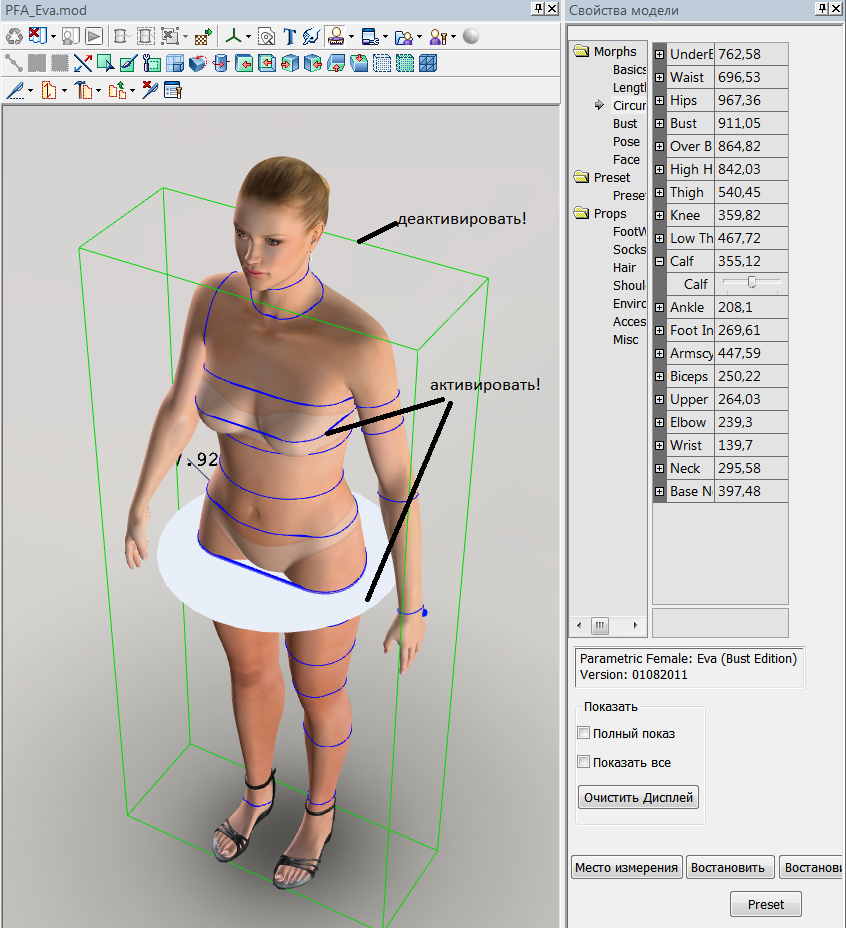The width and height of the screenshot is (846, 928).
Task: Click the 'Очистить Дисплей' button
Action: click(x=639, y=797)
